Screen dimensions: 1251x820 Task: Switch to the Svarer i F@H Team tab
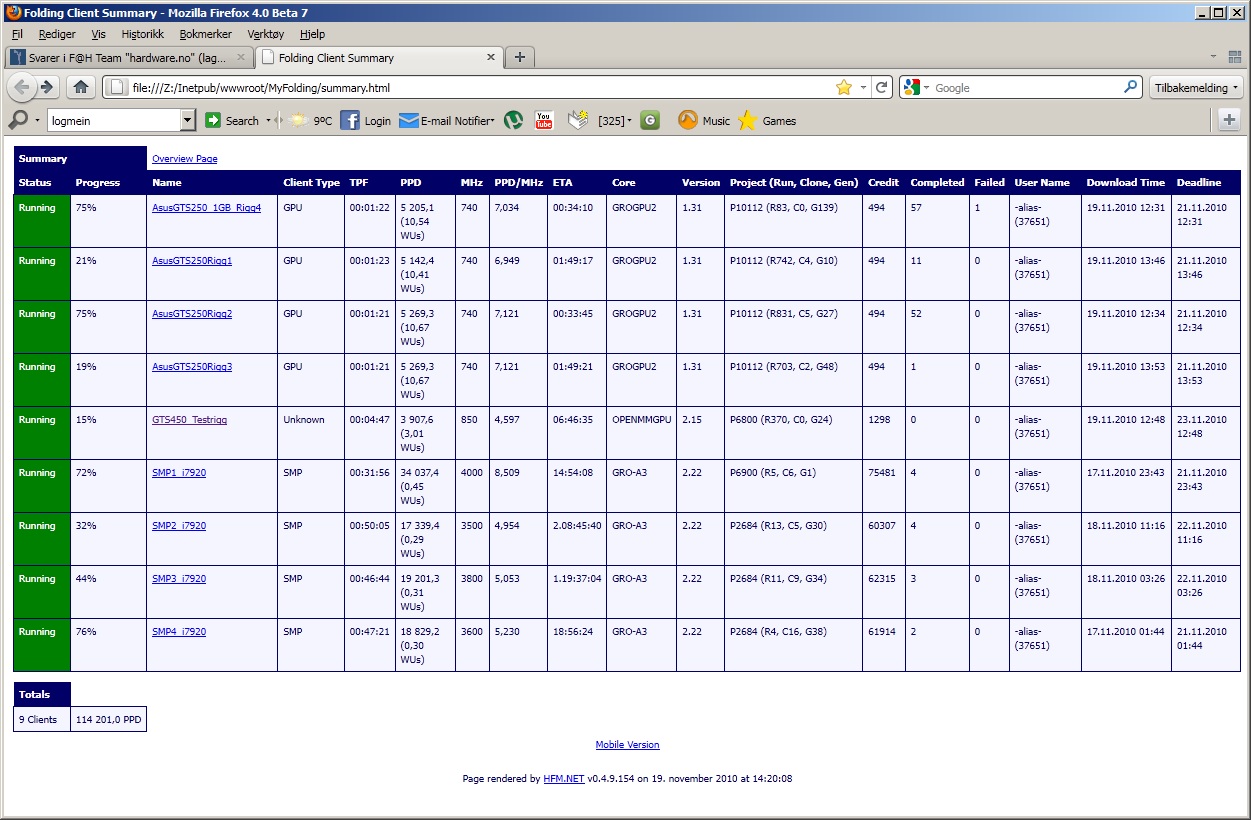click(x=129, y=57)
